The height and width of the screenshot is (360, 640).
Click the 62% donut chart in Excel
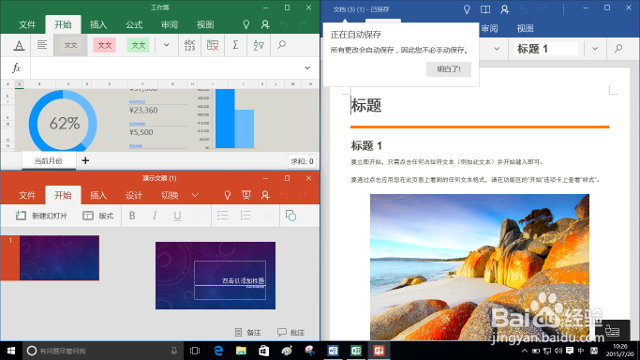[63, 121]
